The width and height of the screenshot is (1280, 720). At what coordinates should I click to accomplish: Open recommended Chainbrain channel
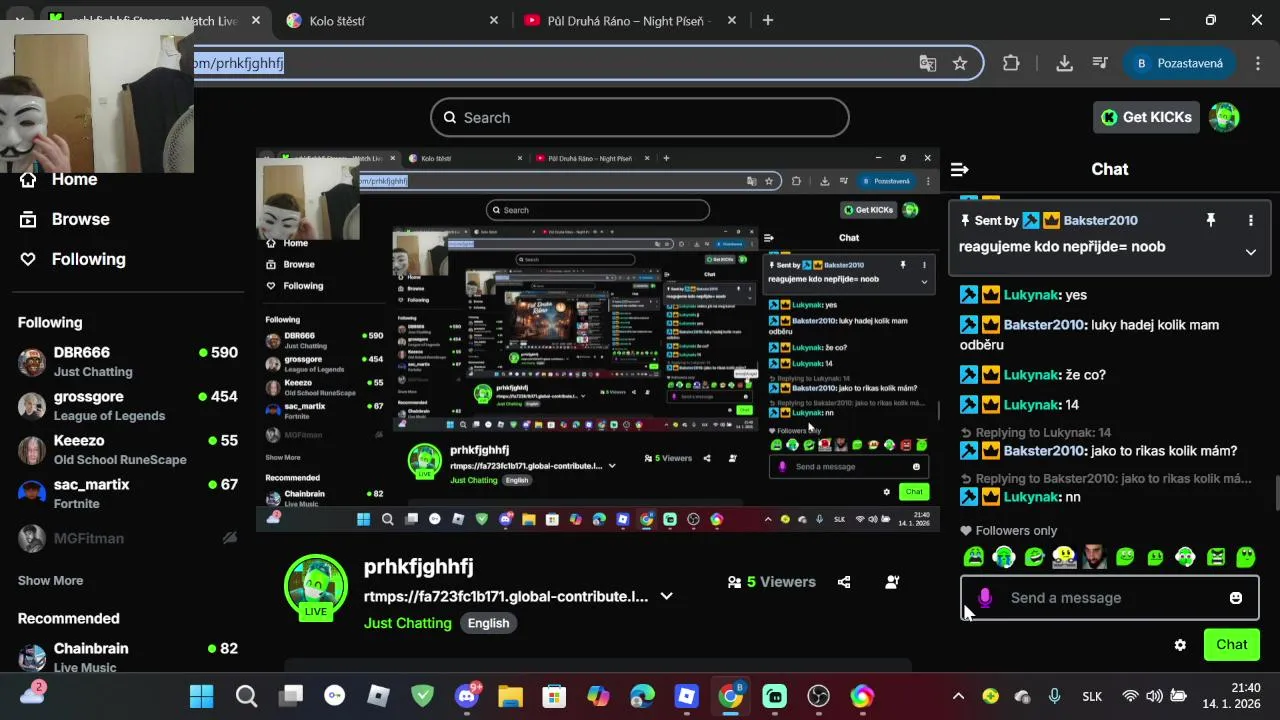128,657
